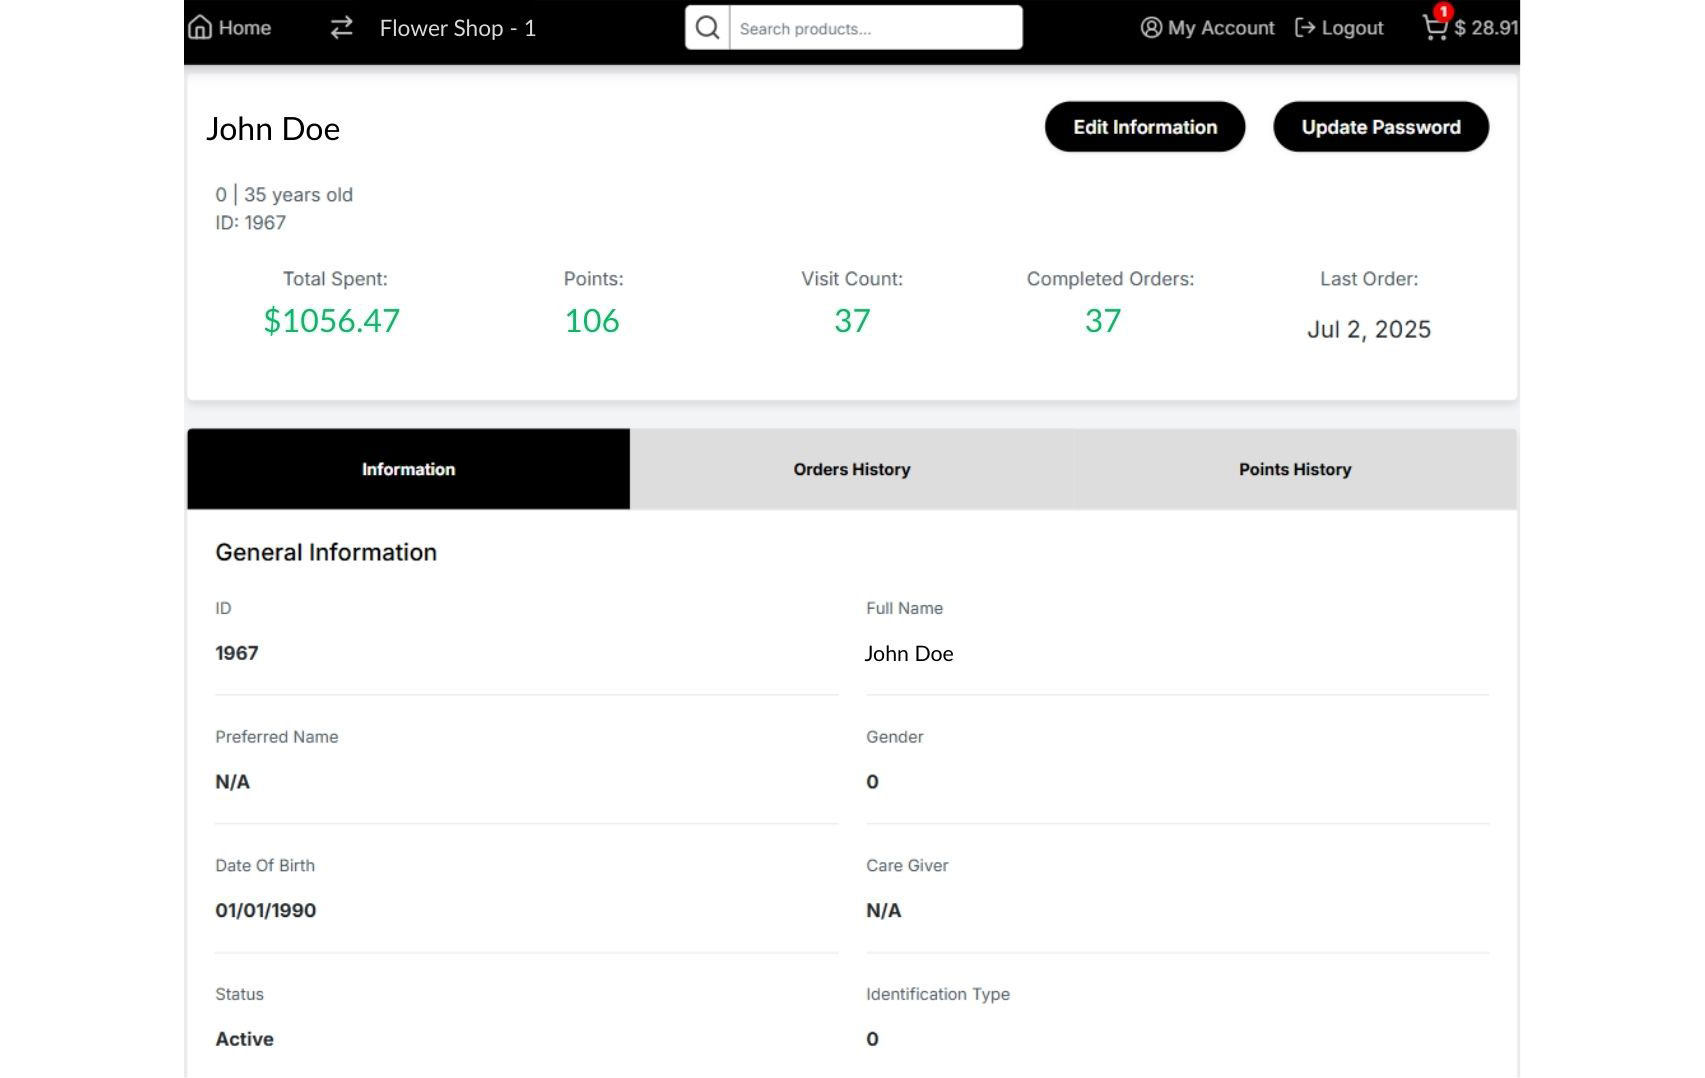Click the My Account user icon
Screen dimensions: 1705x1078
pos(1151,28)
